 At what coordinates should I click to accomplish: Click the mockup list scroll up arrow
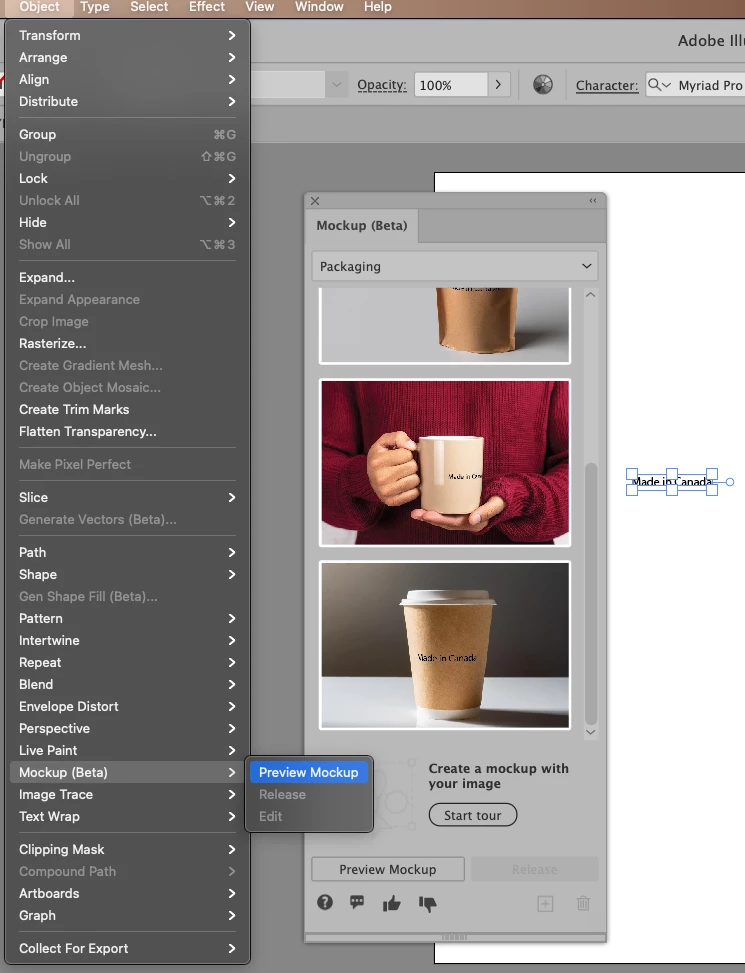click(591, 295)
